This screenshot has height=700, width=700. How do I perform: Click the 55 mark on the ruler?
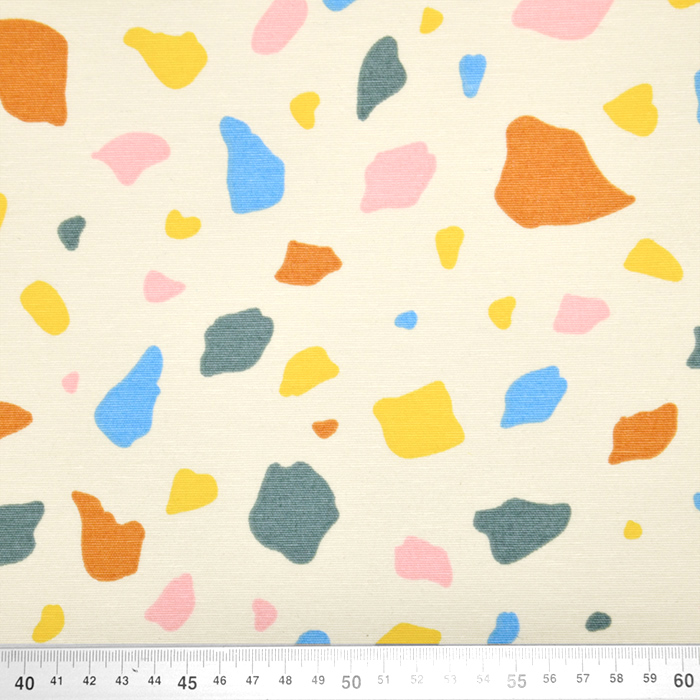click(516, 682)
